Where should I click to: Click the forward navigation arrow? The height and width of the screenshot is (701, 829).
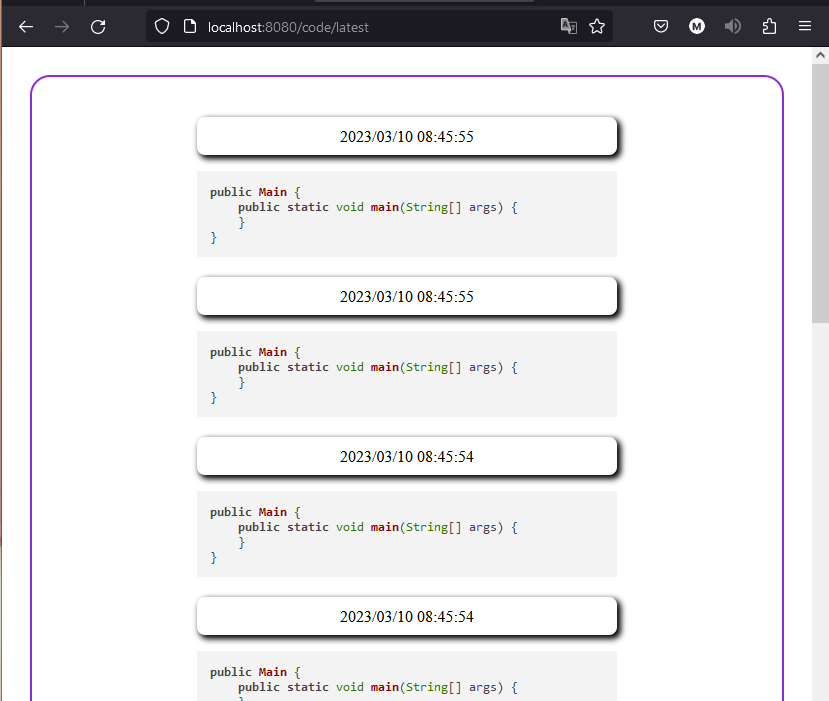tap(62, 26)
